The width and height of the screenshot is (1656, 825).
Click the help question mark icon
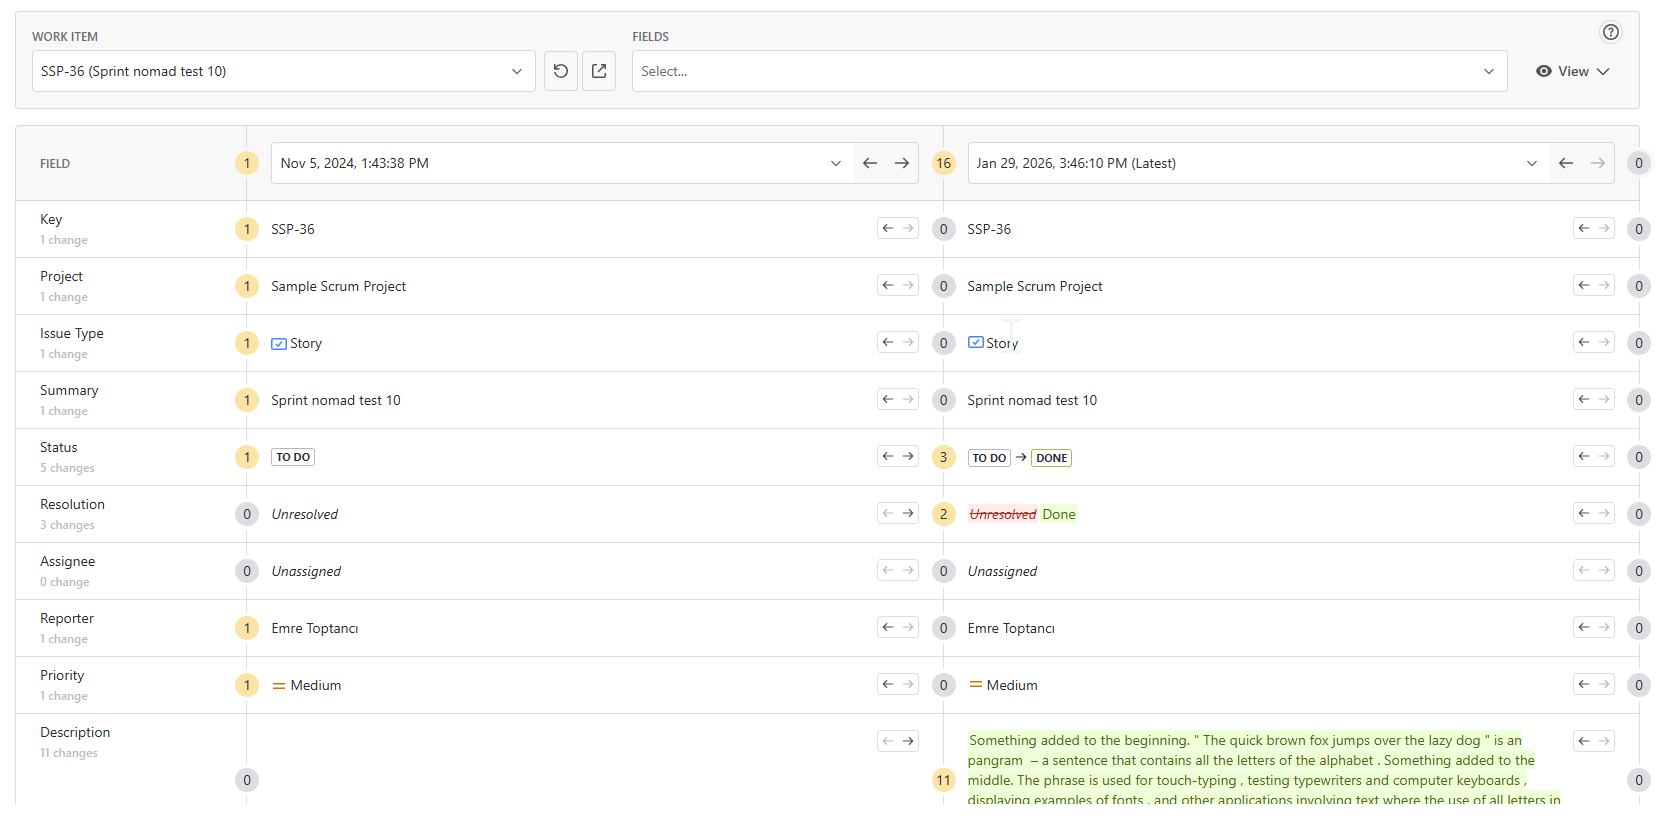click(1610, 32)
